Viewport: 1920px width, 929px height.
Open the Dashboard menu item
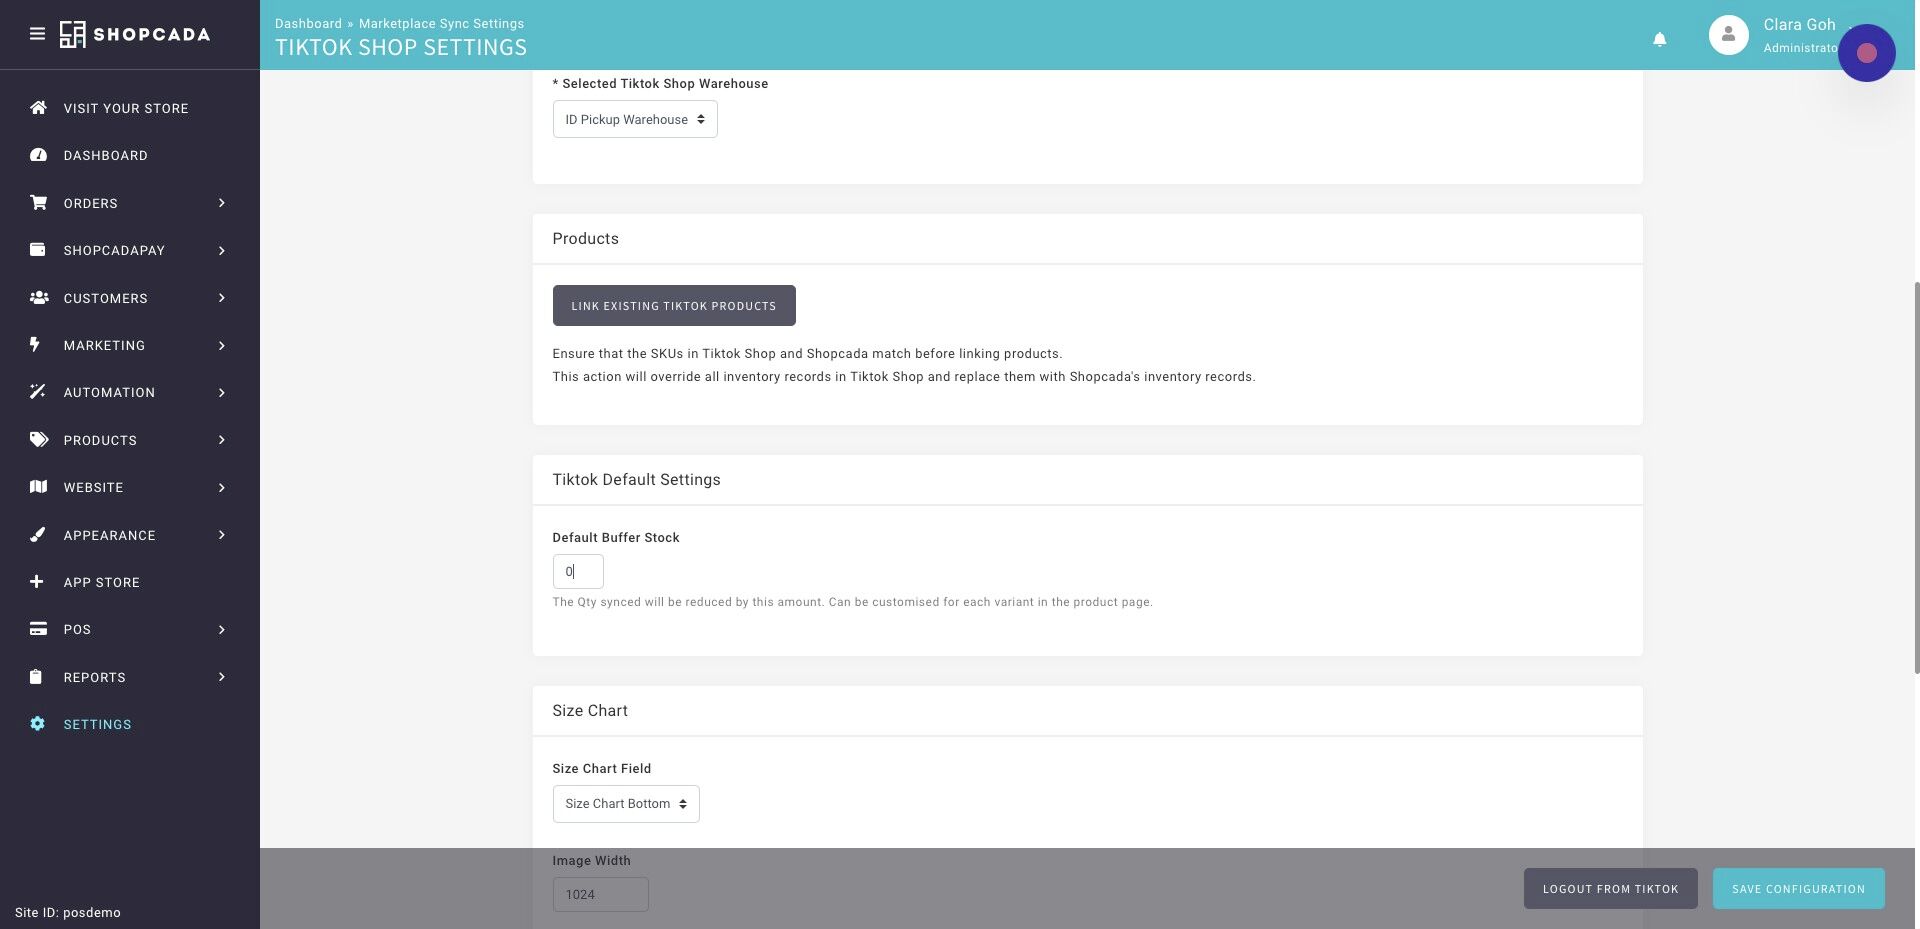pos(106,155)
